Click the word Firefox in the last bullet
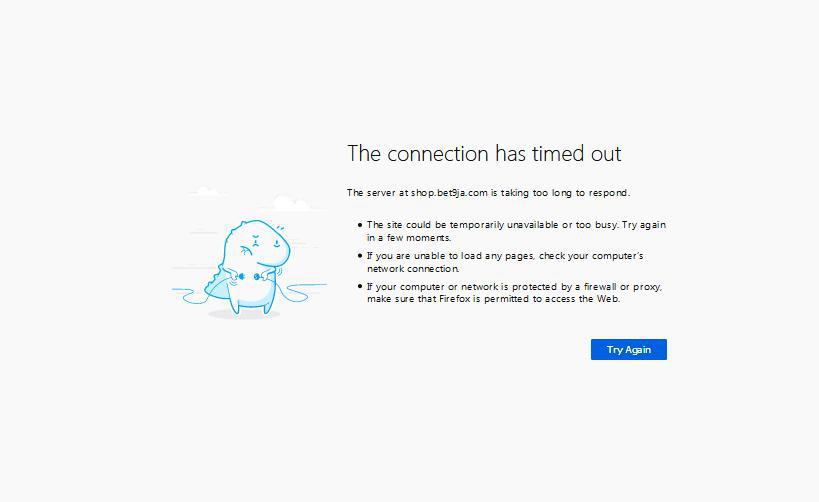819x502 pixels. click(455, 299)
